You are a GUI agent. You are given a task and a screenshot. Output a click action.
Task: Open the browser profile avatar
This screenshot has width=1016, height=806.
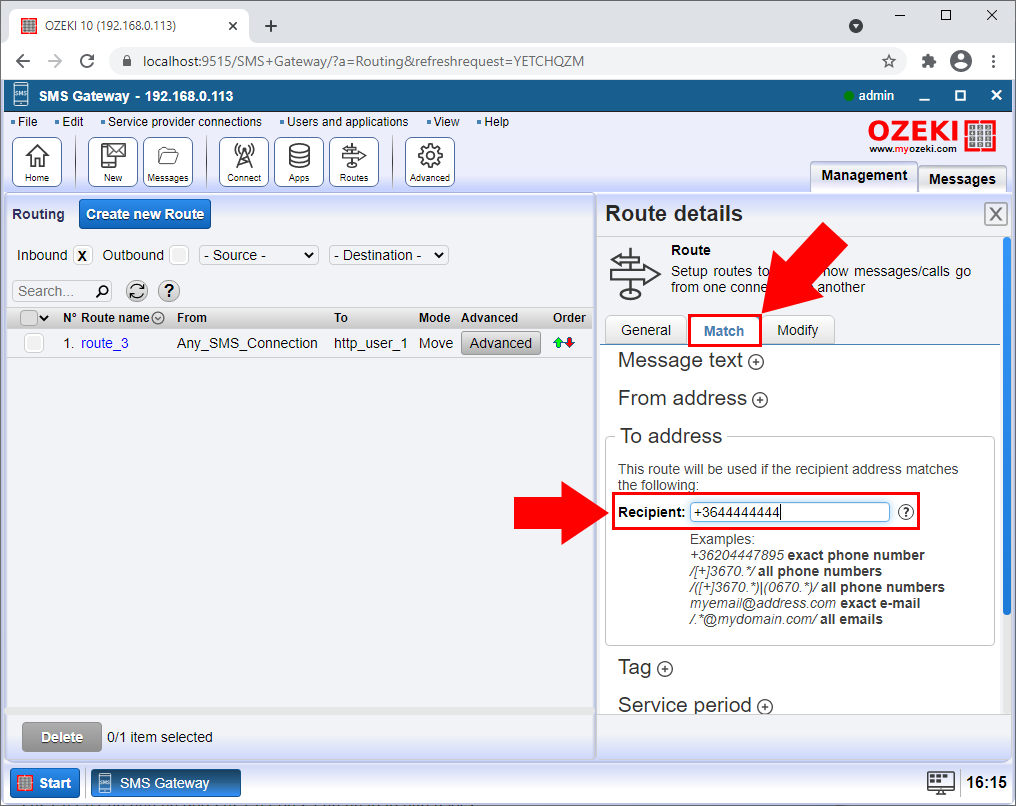tap(961, 62)
